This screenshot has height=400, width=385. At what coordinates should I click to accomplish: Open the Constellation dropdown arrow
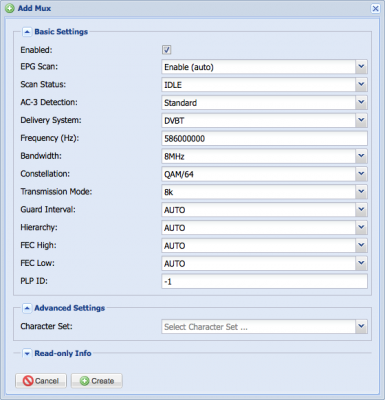coord(361,174)
